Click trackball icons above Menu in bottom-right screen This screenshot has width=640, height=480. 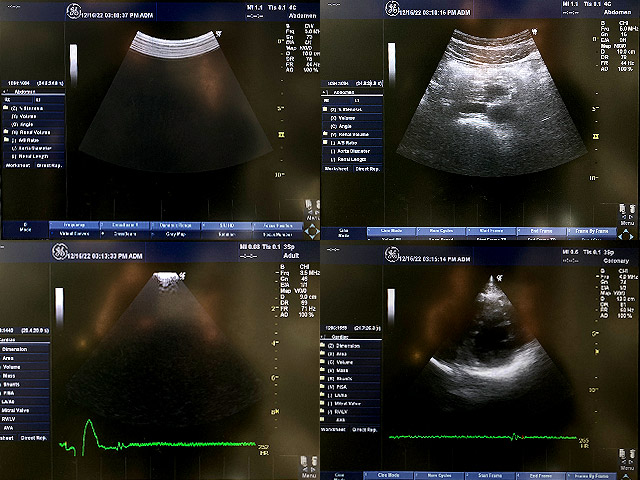(x=627, y=454)
